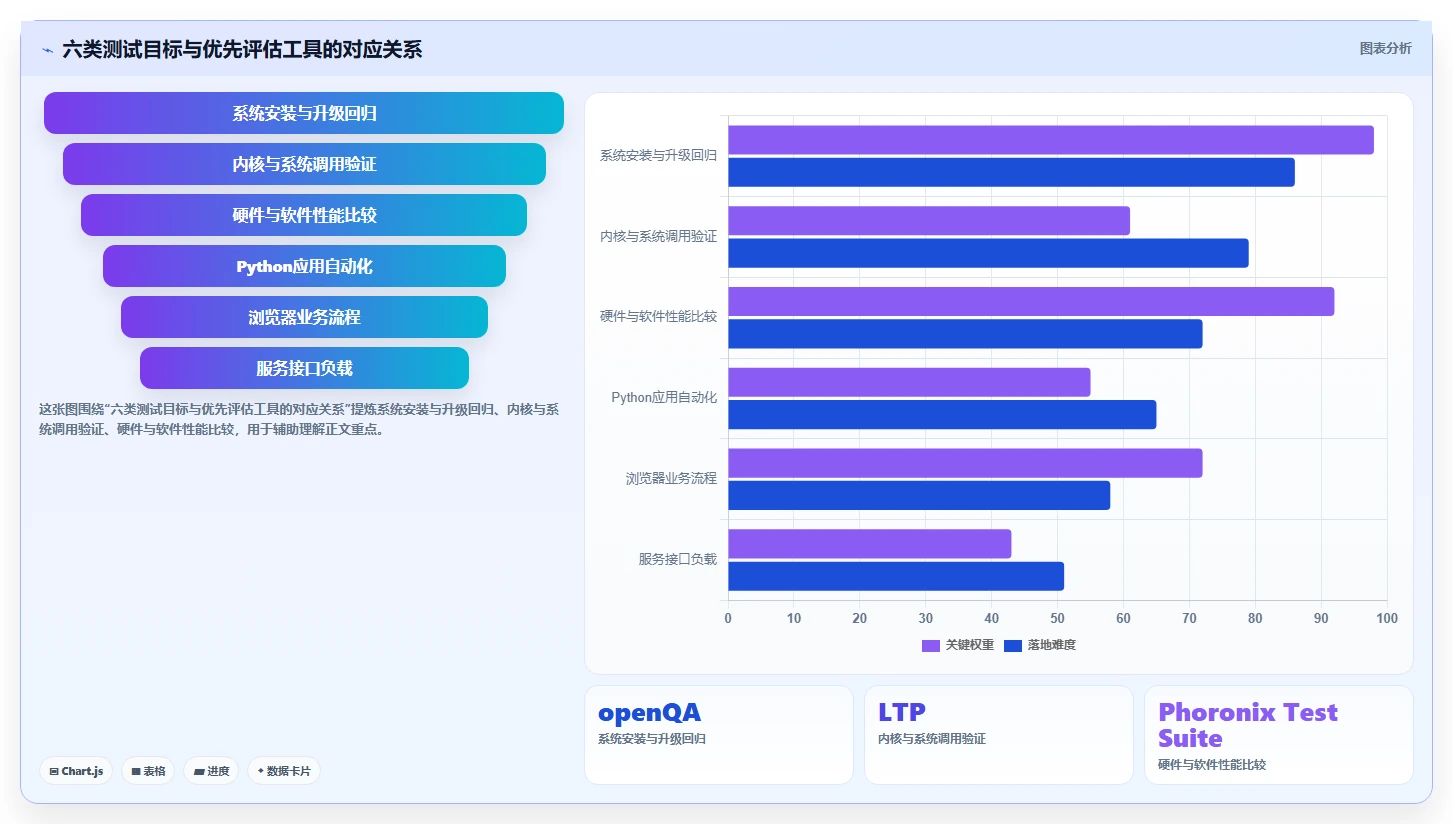1453x824 pixels.
Task: Click the 100 tick on x-axis
Action: click(x=1387, y=618)
